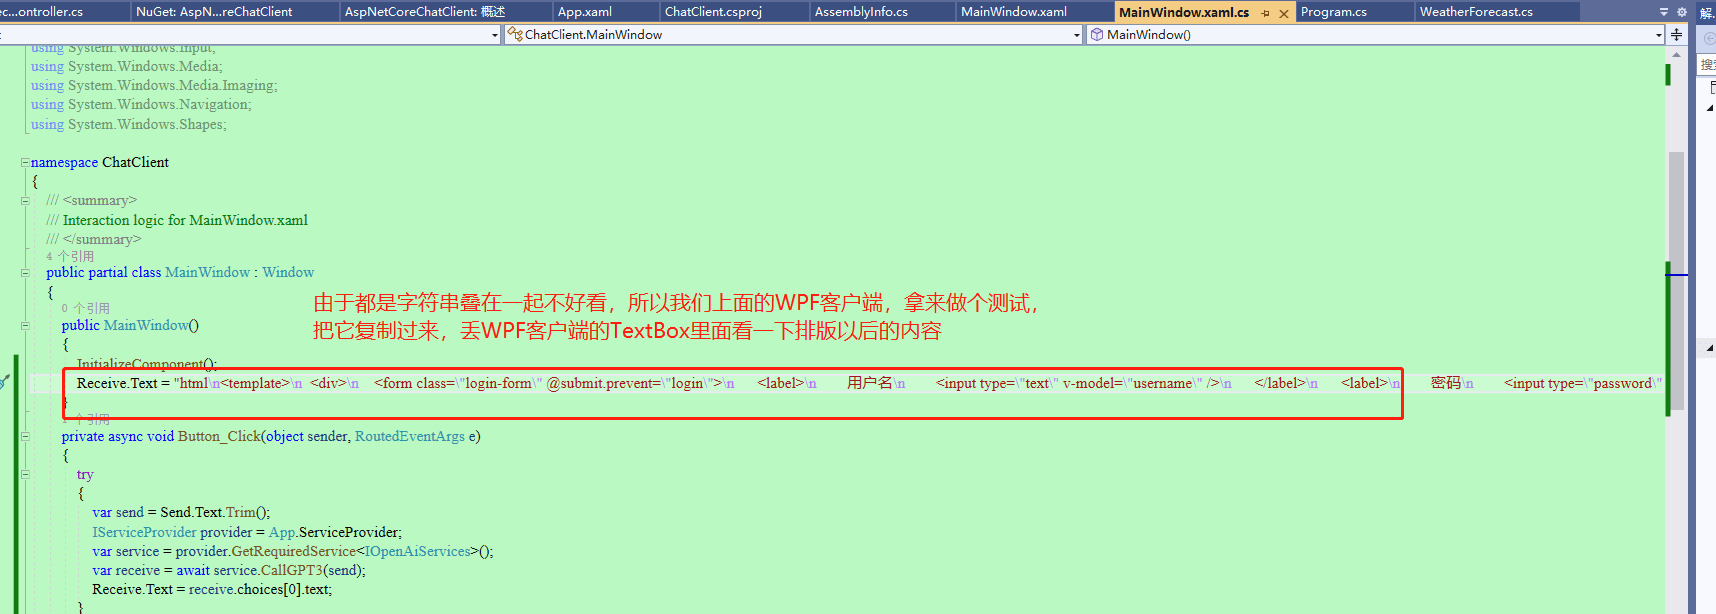
Task: Click the screwdriver quick actions icon in margin
Action: click(x=5, y=382)
